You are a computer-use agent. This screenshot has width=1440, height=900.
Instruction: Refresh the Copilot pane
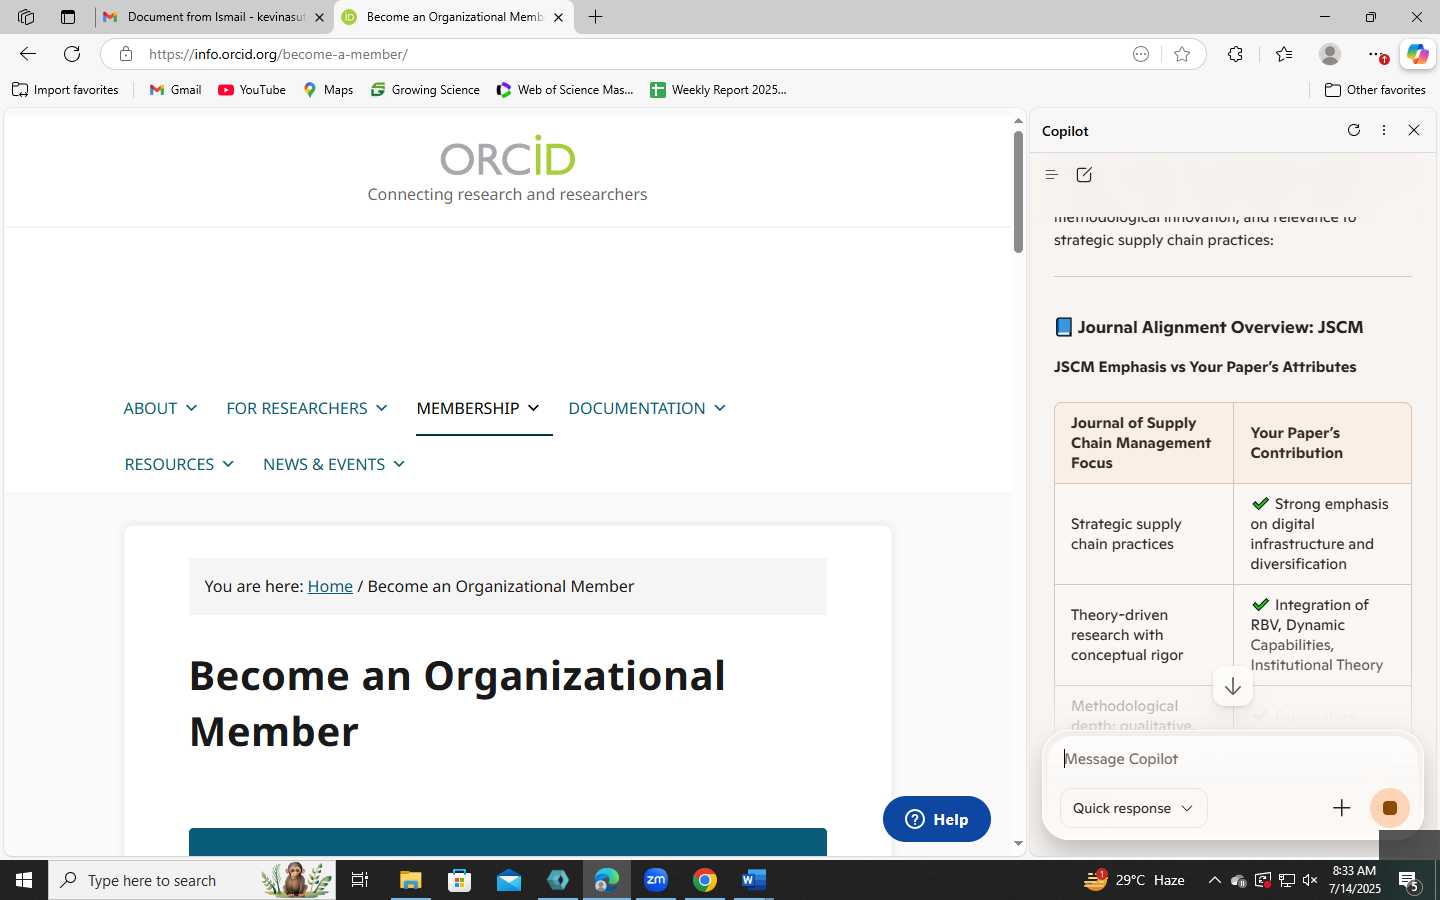pyautogui.click(x=1354, y=130)
